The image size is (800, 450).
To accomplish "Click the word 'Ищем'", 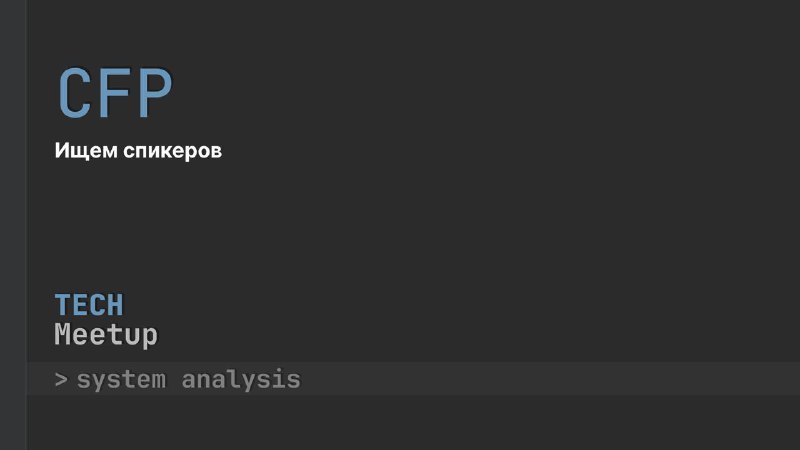I will coord(86,151).
